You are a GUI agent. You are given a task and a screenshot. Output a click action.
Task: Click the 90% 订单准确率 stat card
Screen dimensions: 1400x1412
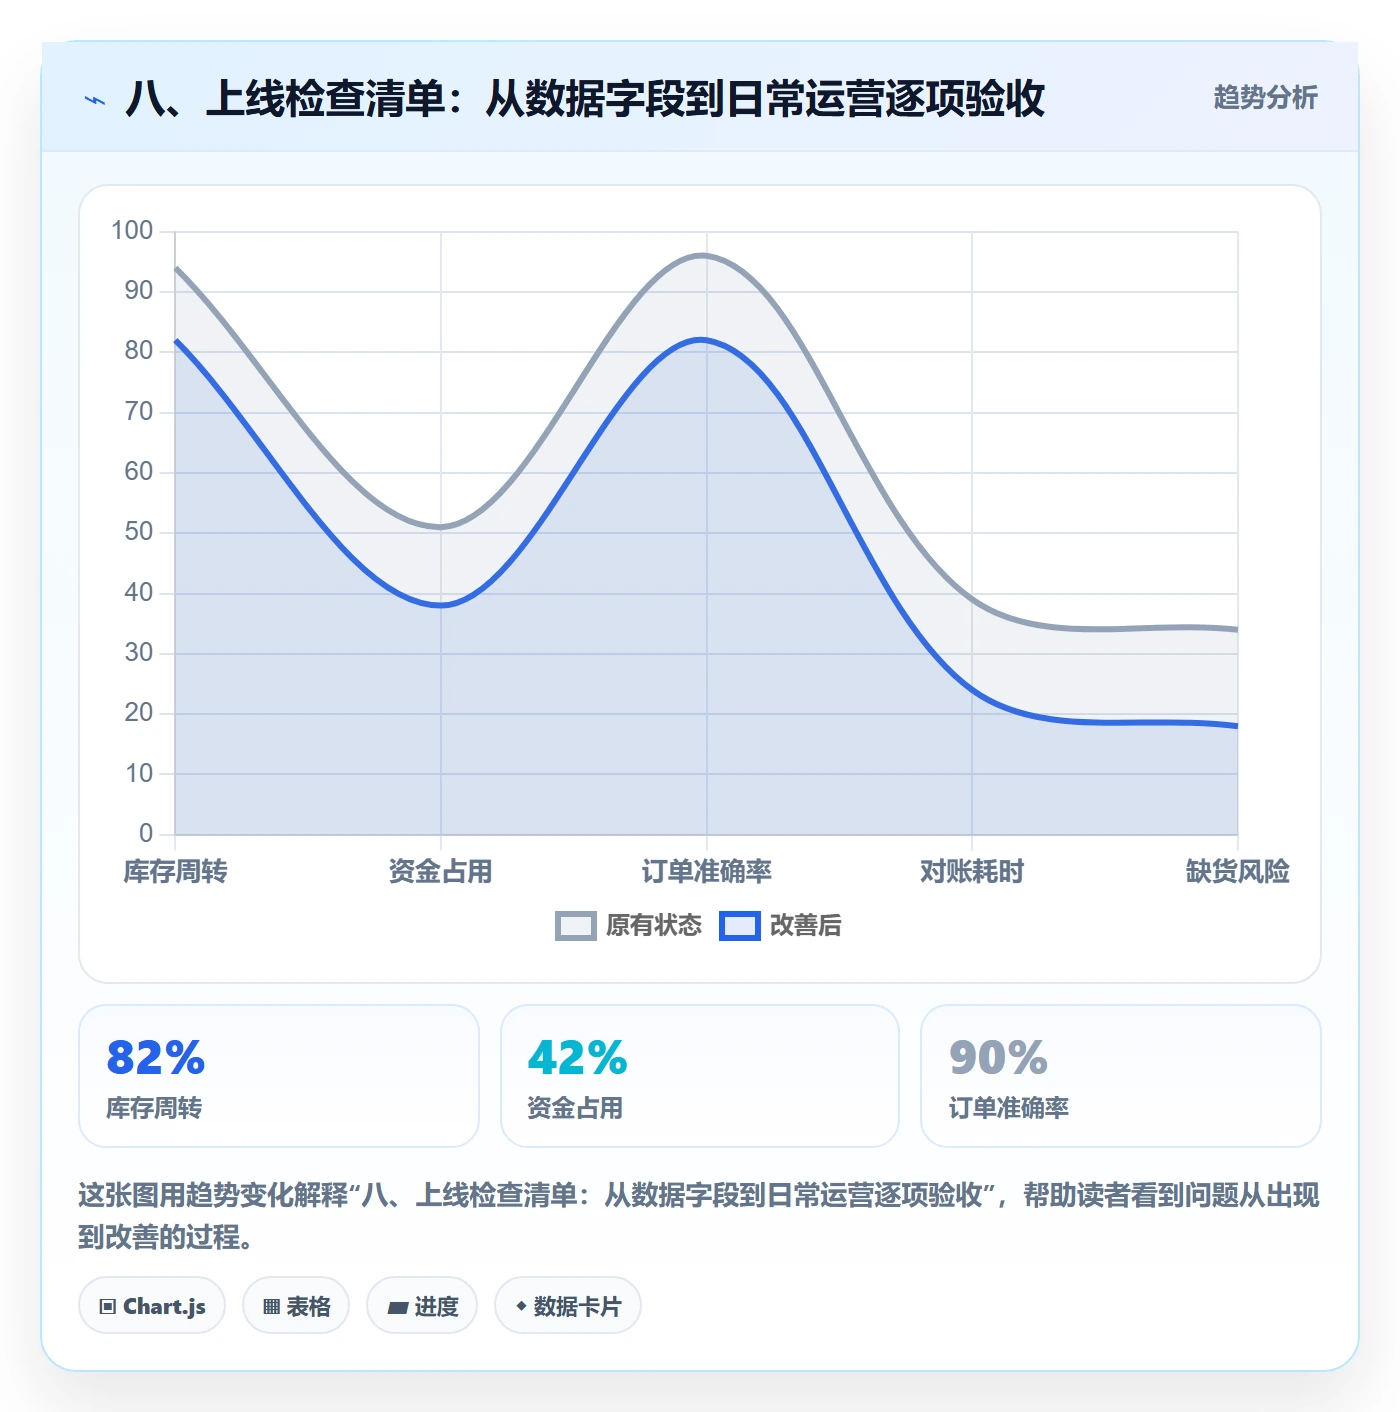[1121, 1076]
